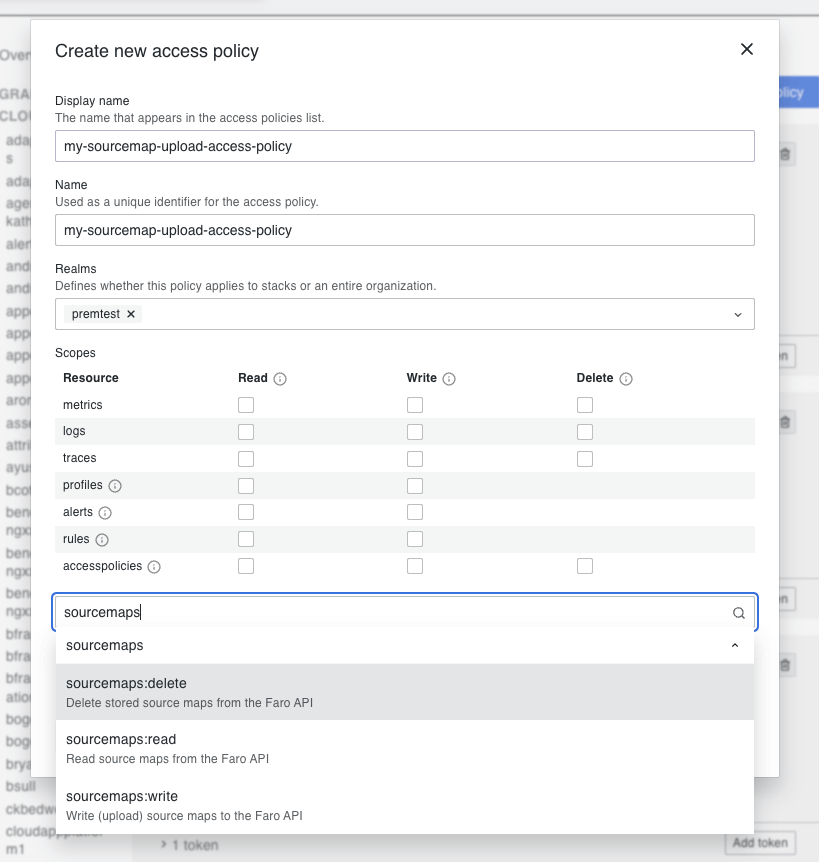Click the info icon beside alerts resource
The width and height of the screenshot is (819, 862).
click(x=105, y=513)
